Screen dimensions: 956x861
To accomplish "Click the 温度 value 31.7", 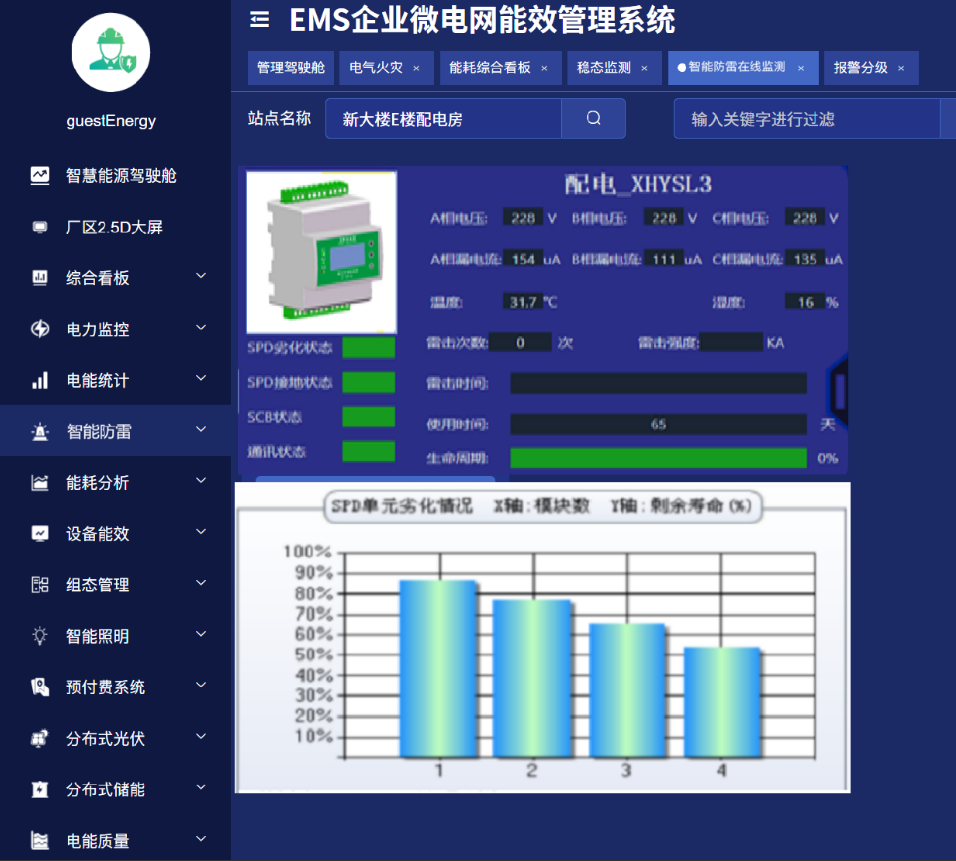I will (x=523, y=302).
